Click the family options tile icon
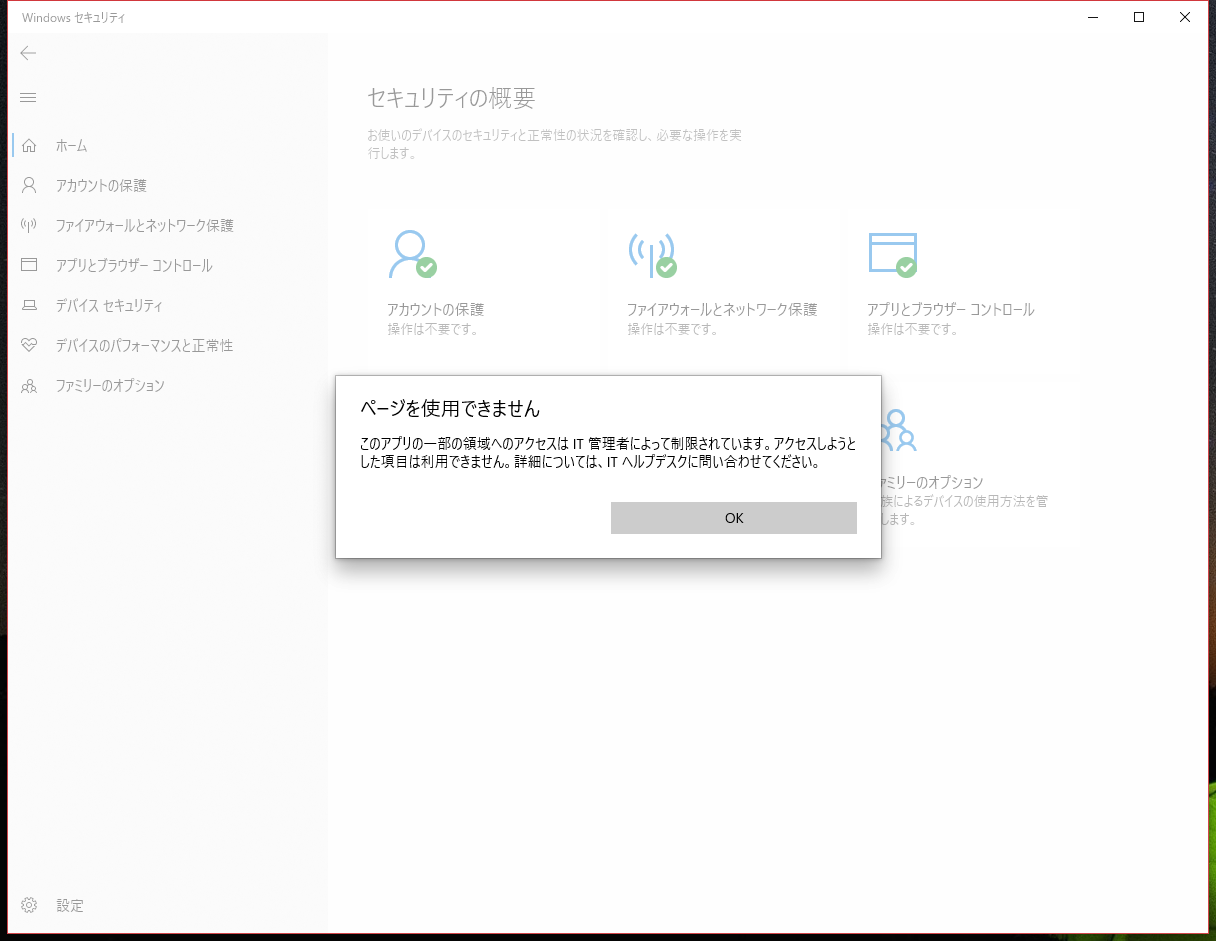 (898, 430)
